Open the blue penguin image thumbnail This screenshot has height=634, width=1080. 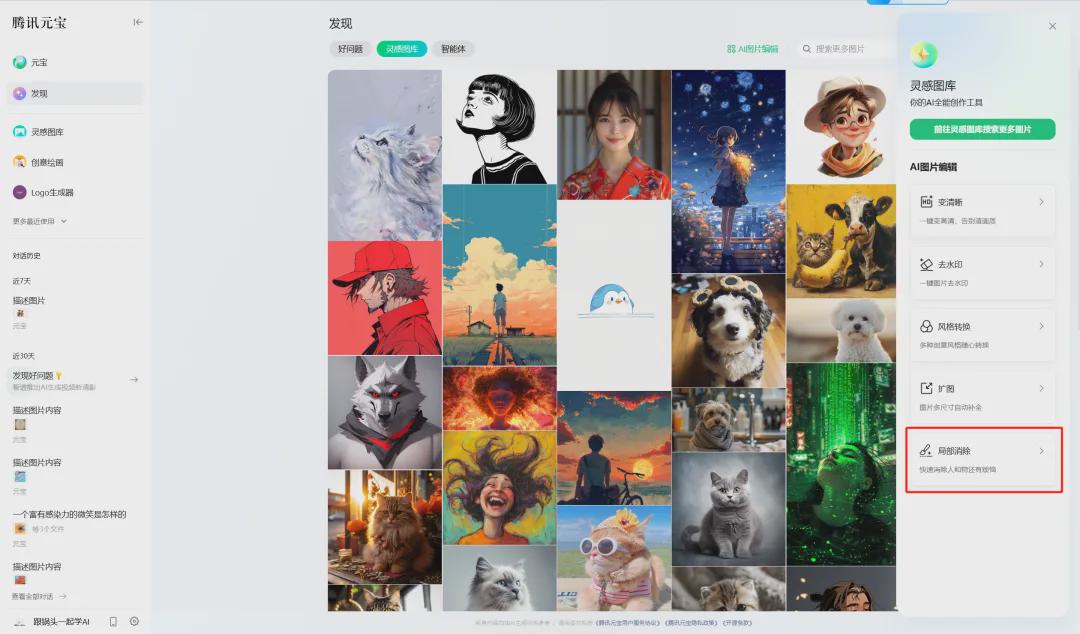[614, 296]
